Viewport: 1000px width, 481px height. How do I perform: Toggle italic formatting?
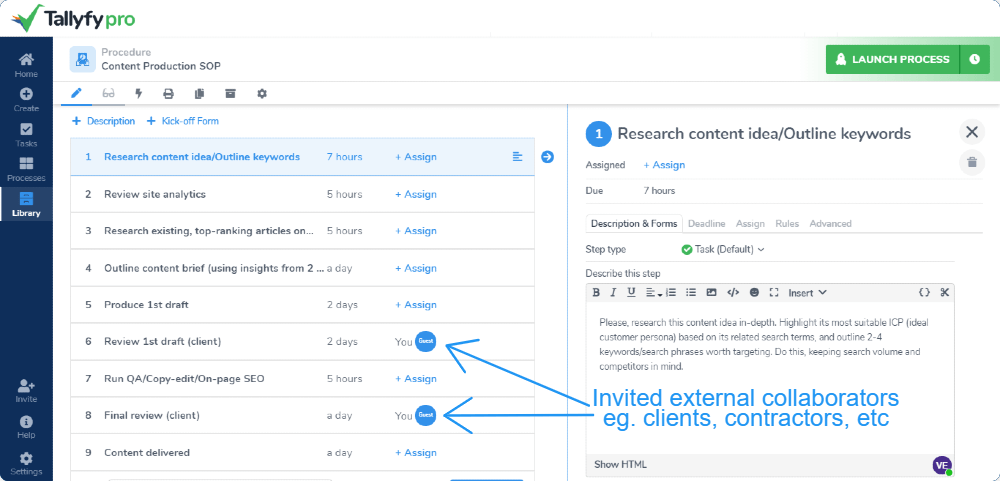tap(614, 293)
